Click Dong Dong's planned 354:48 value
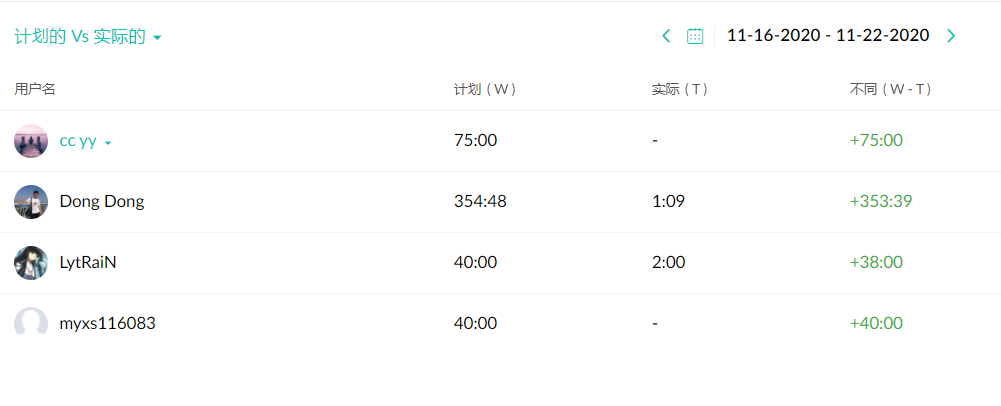Viewport: 1001px width, 406px height. tap(480, 202)
